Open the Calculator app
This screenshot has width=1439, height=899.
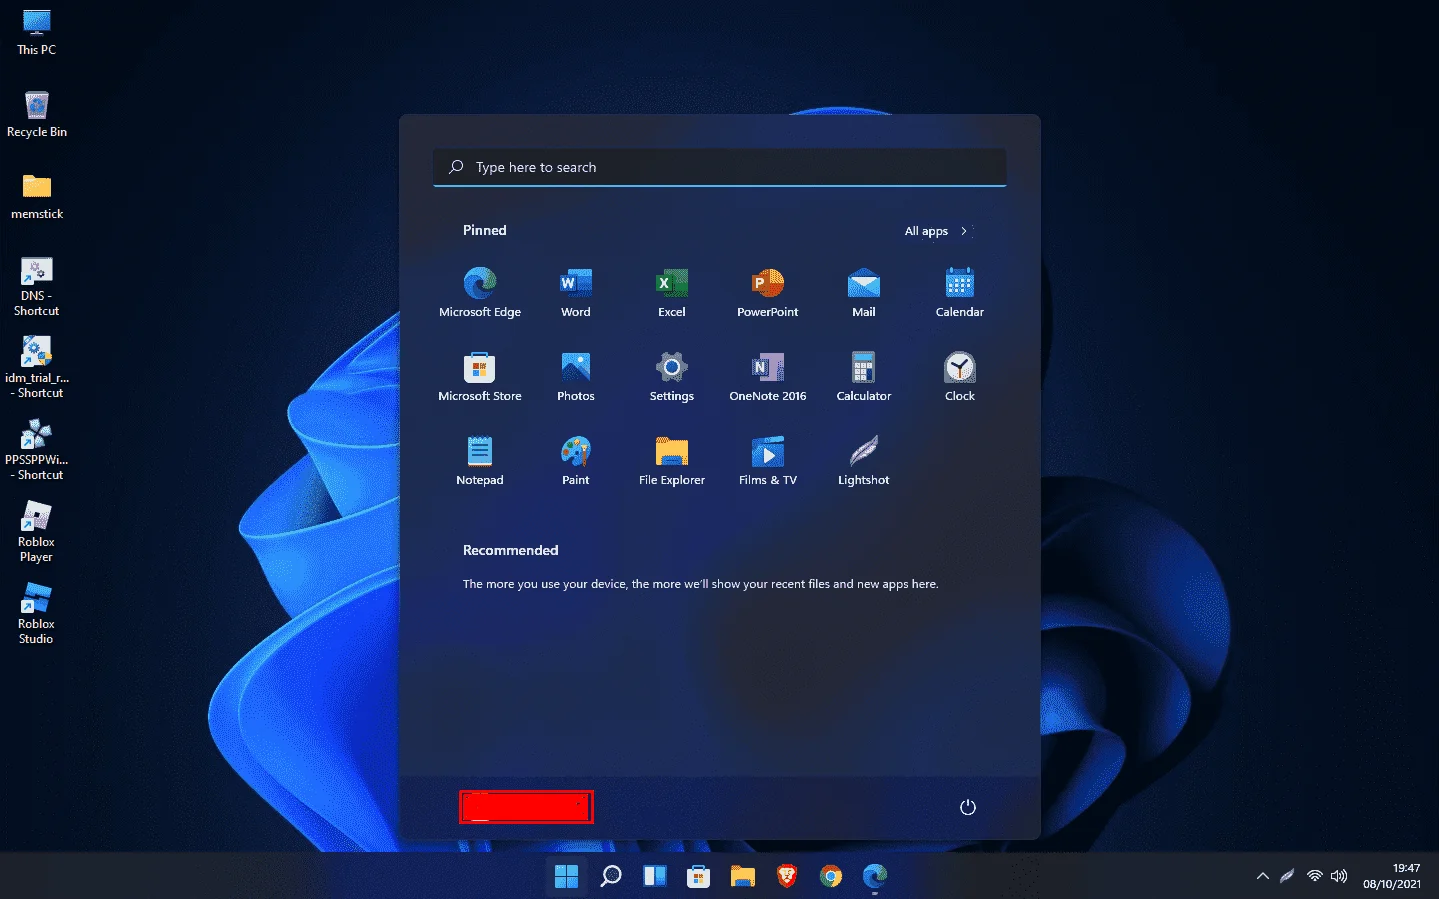click(x=864, y=376)
